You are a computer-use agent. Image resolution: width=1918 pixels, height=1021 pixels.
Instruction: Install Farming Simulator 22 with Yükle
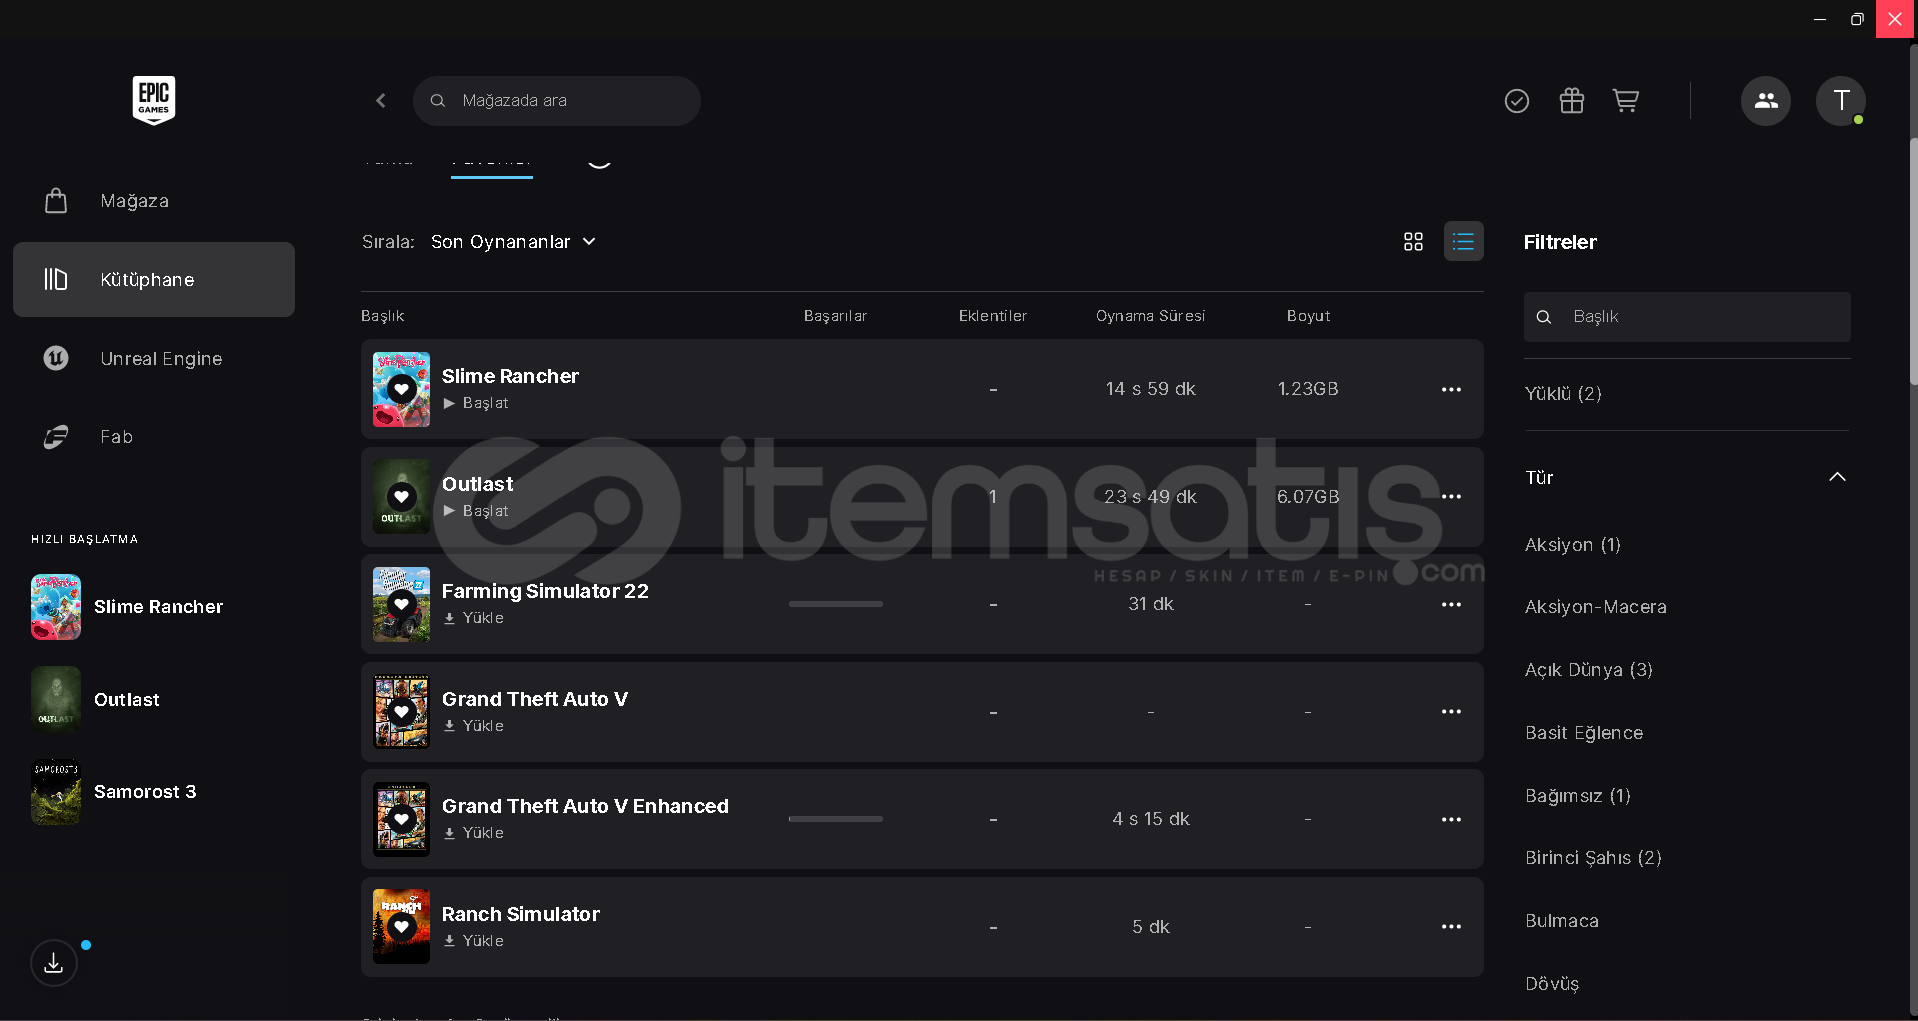[x=474, y=618]
